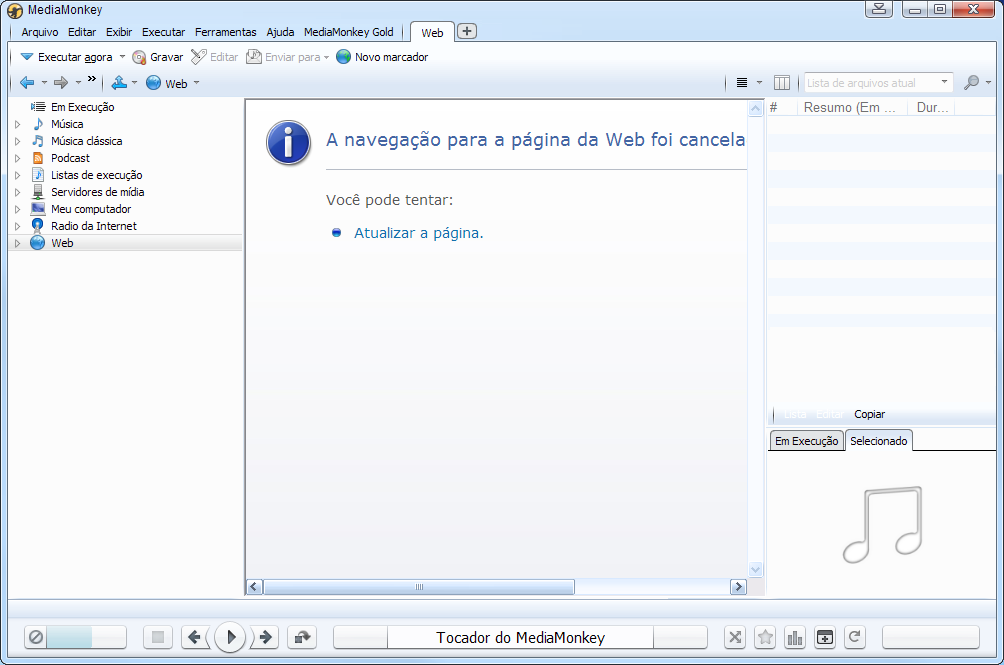Open the Ferramentas menu

coord(225,32)
